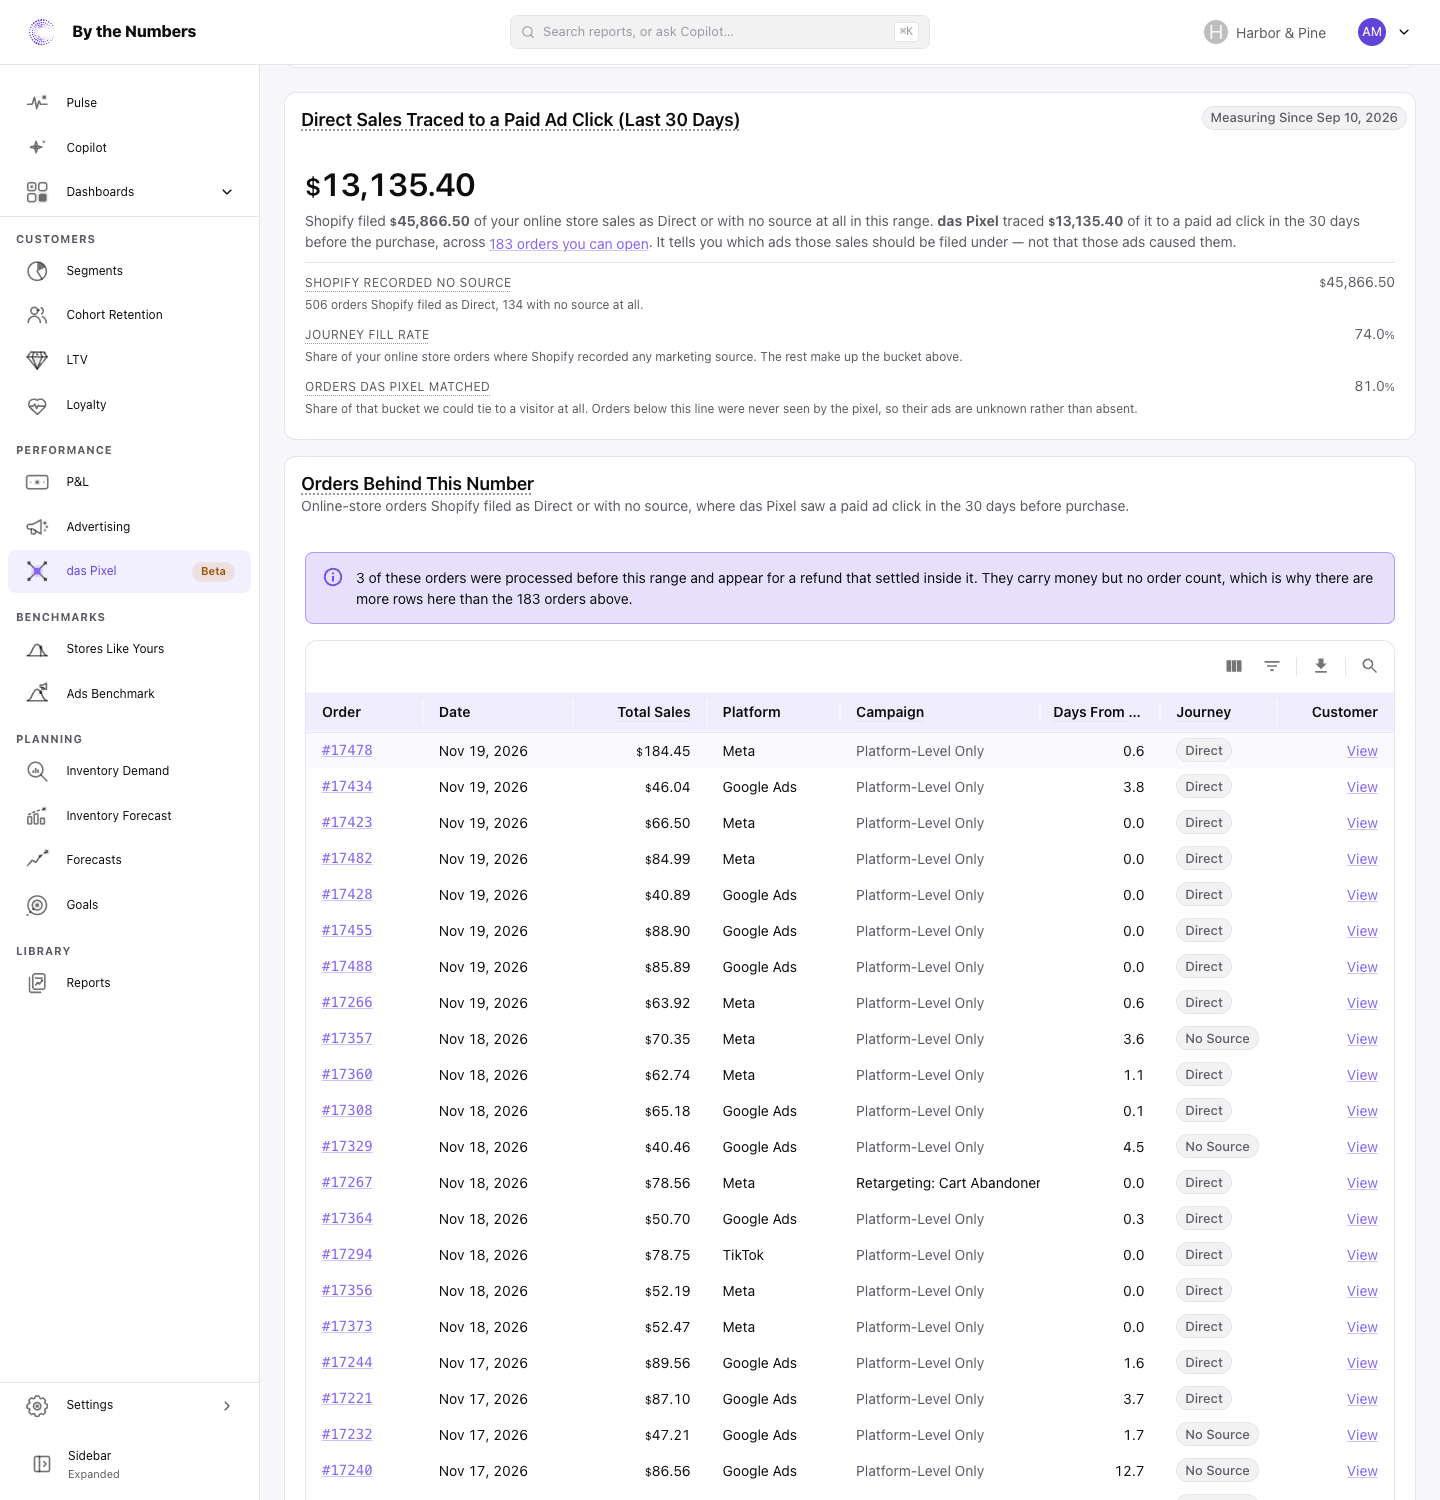Open the Pulse page icon
1440x1500 pixels.
tap(37, 103)
